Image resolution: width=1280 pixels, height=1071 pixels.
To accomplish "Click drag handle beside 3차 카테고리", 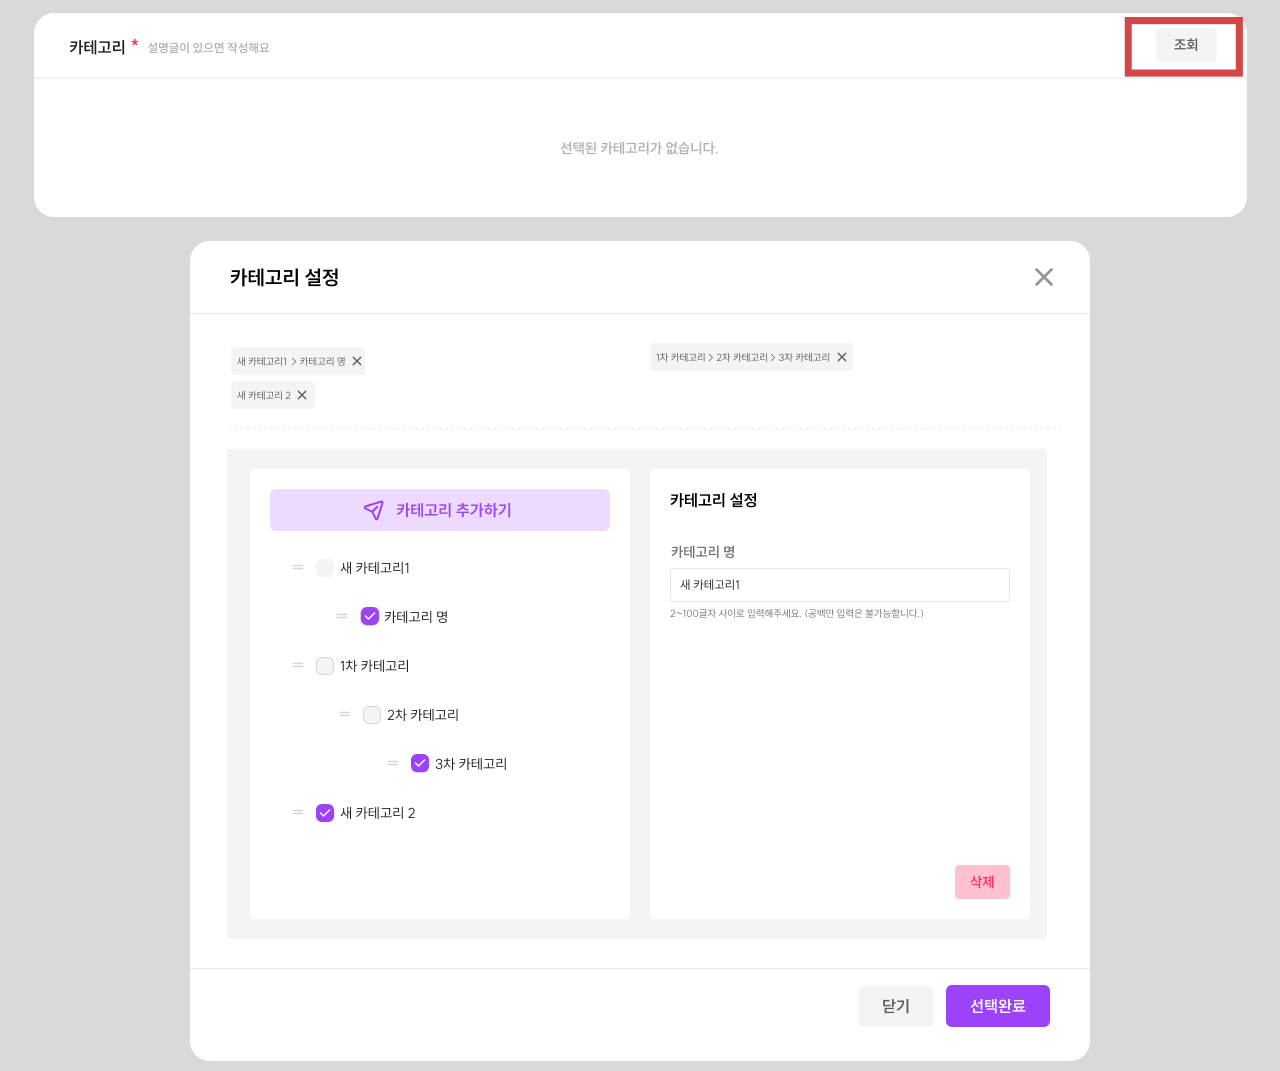I will 393,763.
